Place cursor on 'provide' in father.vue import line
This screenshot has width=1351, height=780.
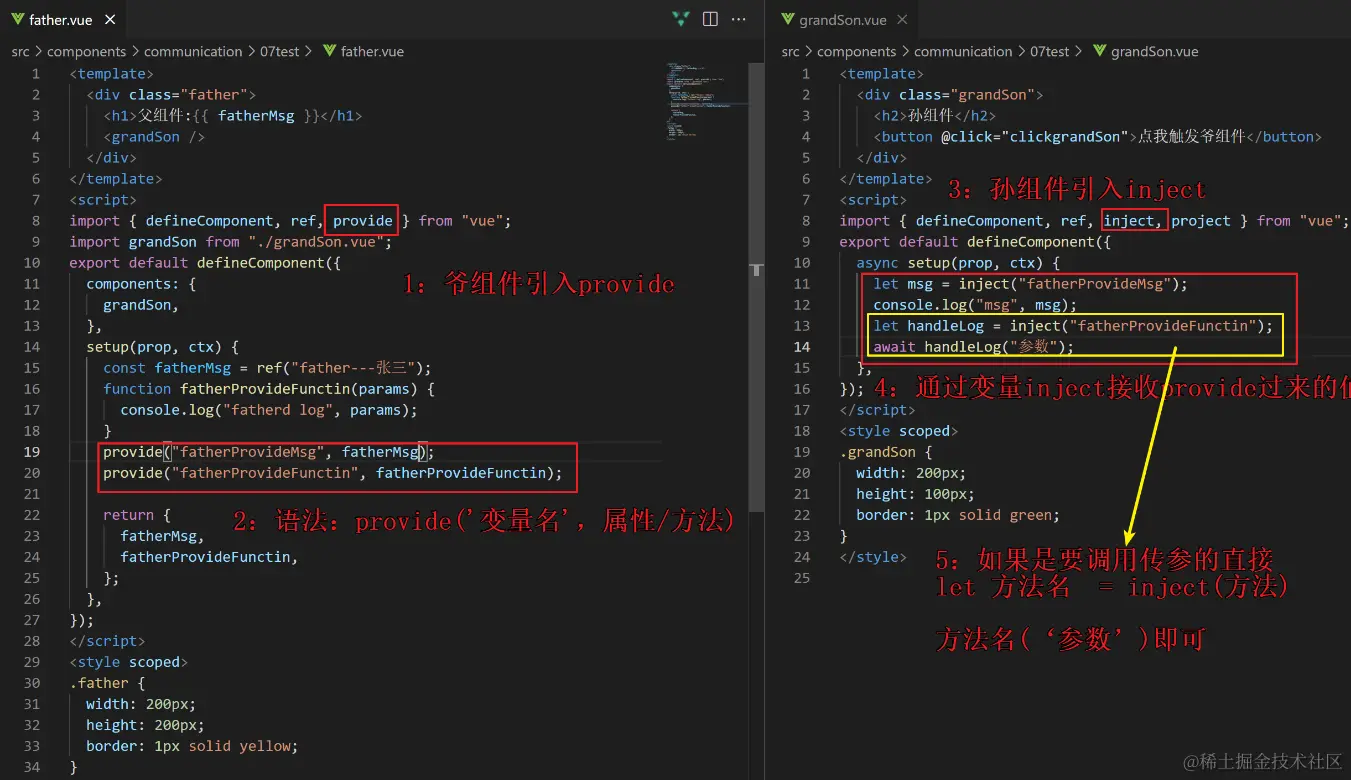(x=362, y=221)
